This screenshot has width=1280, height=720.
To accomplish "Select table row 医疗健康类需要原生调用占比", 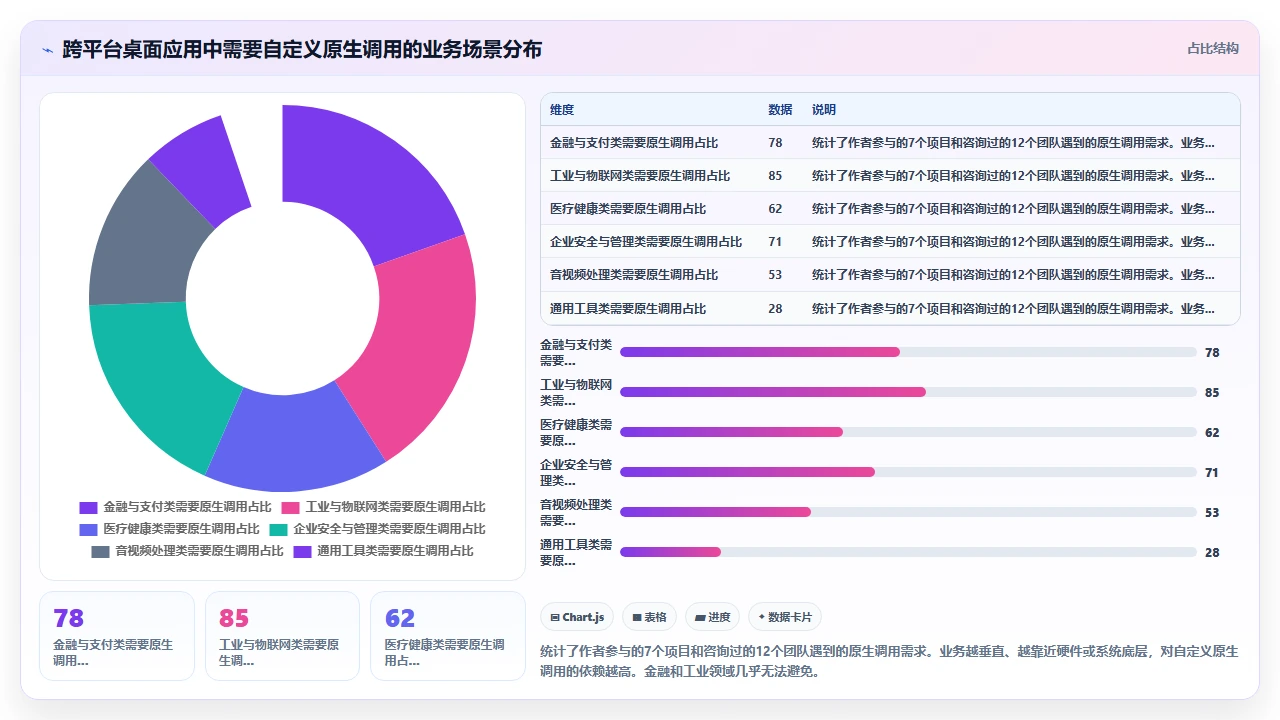I will (x=890, y=209).
